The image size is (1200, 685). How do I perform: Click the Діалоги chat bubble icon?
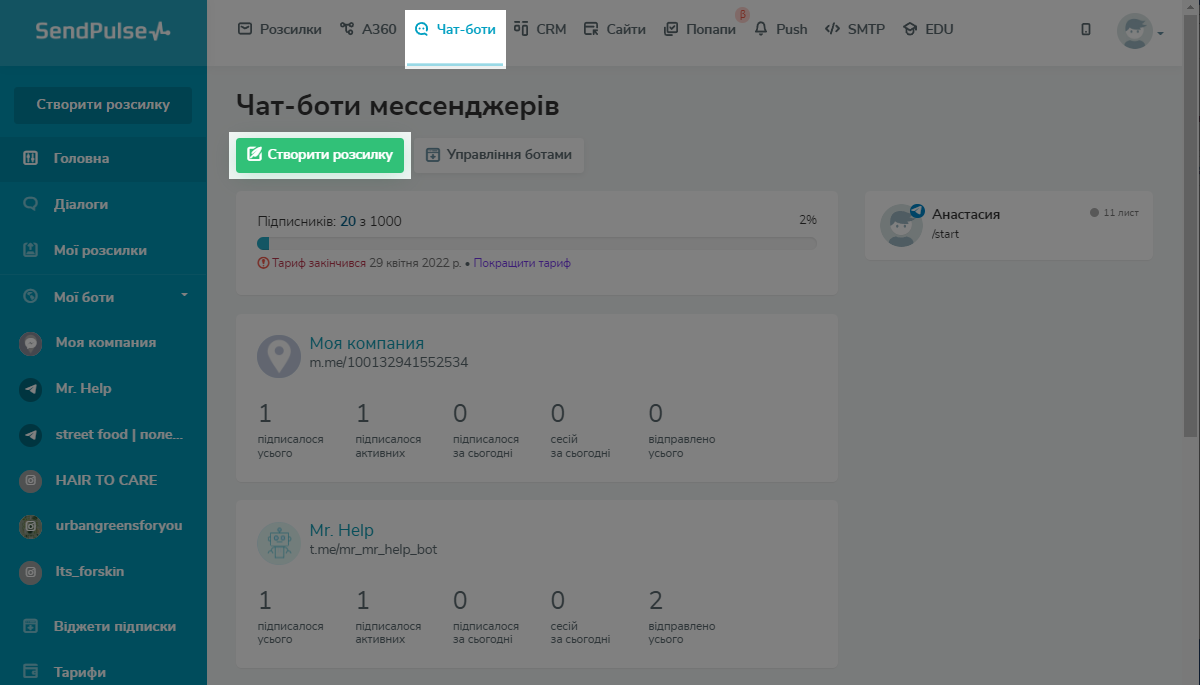coord(31,204)
